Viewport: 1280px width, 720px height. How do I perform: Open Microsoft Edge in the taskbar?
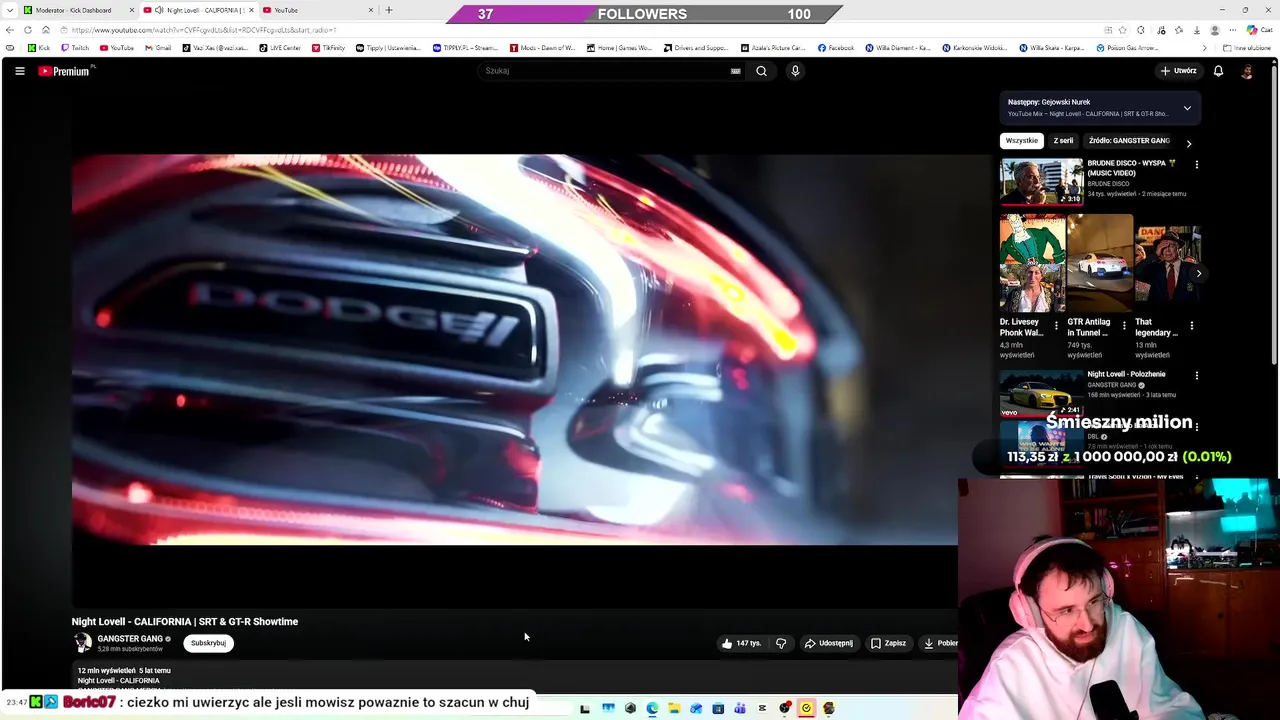[652, 708]
